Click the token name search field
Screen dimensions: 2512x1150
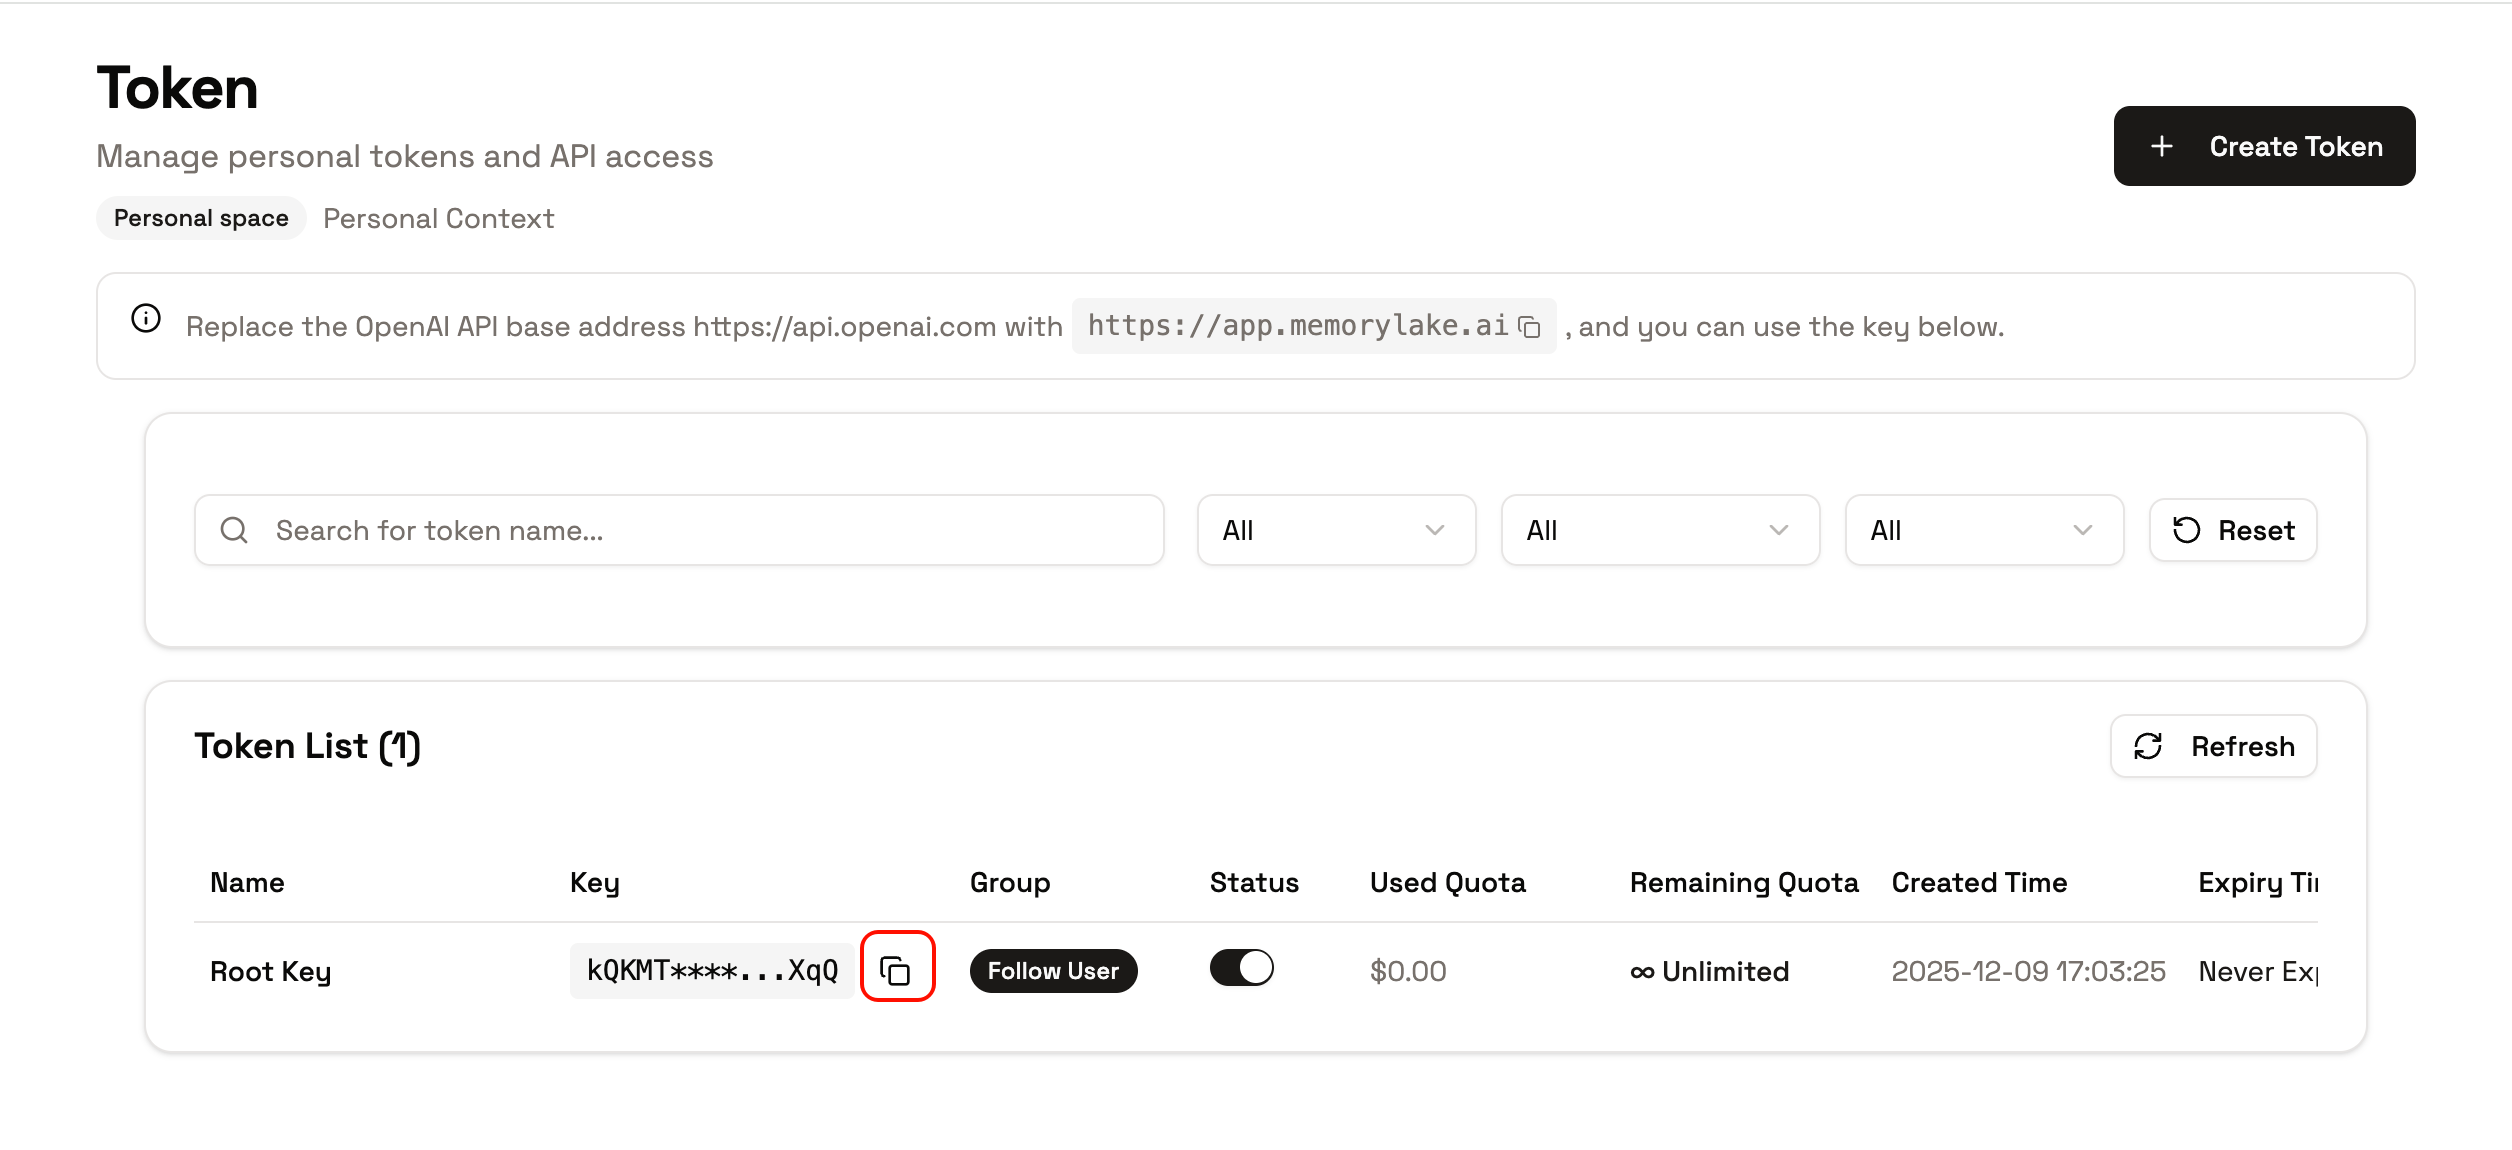(x=680, y=530)
